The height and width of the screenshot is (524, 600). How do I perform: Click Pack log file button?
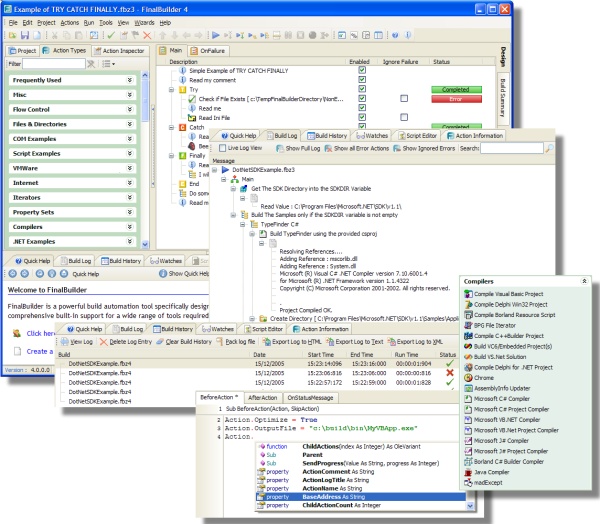[236, 342]
